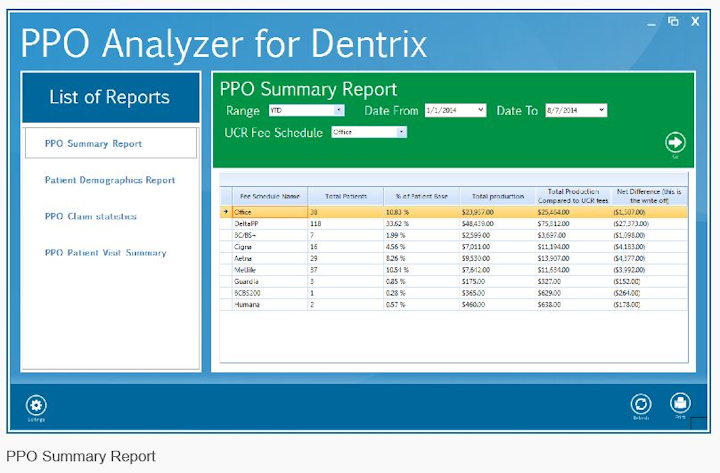Restore the PPO Analyzer window

click(x=673, y=21)
